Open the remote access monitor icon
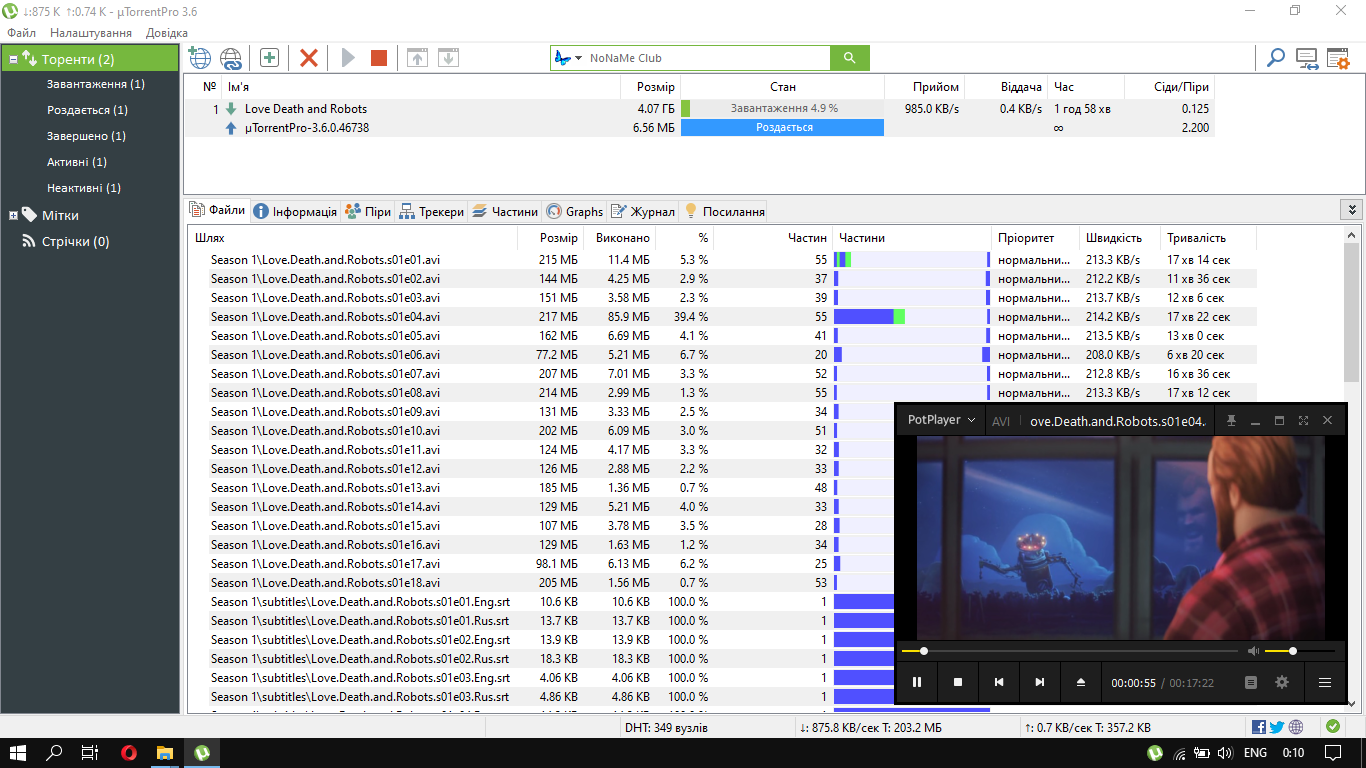 click(1307, 58)
